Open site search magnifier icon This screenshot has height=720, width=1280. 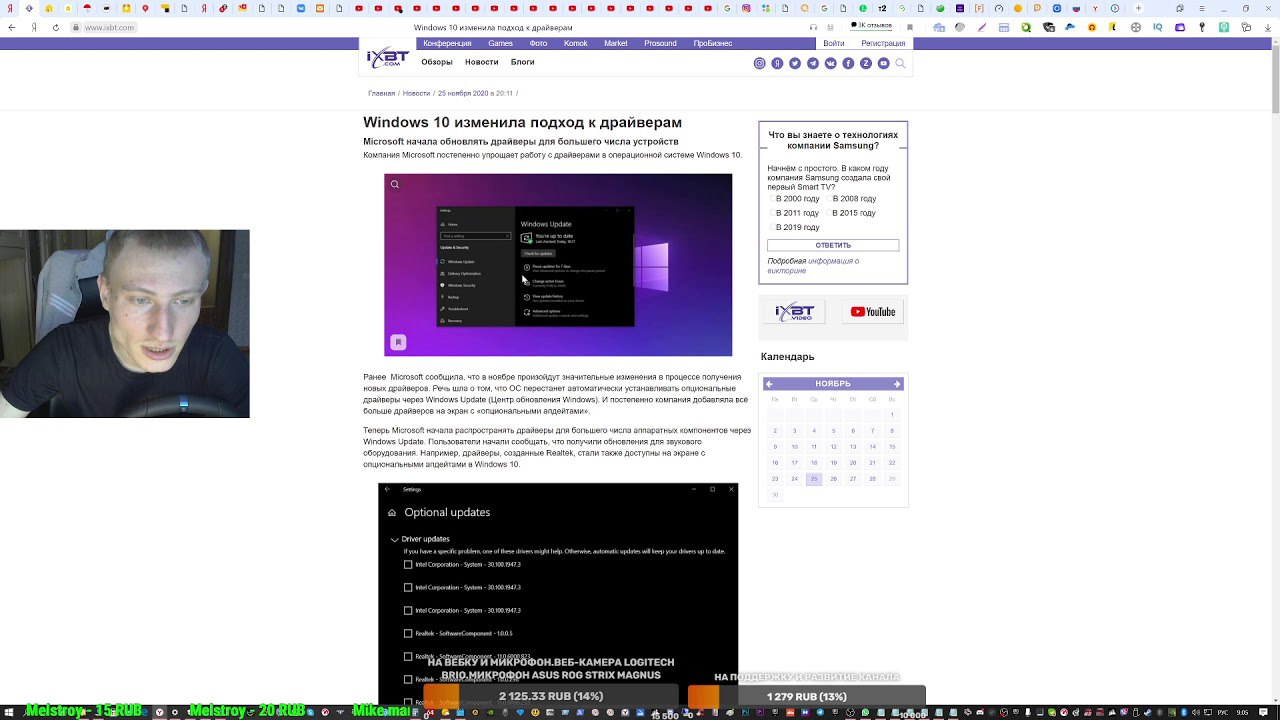point(900,63)
